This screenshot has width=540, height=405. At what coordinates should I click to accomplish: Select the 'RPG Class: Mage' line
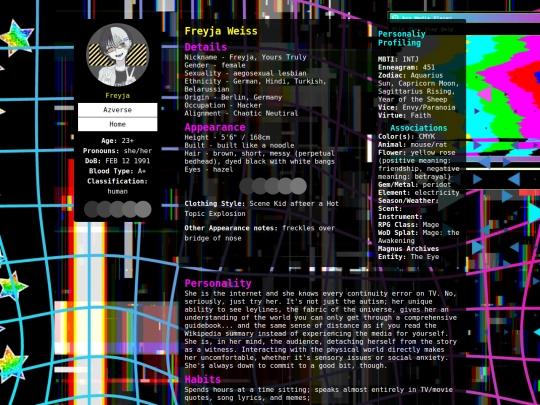[x=408, y=225]
